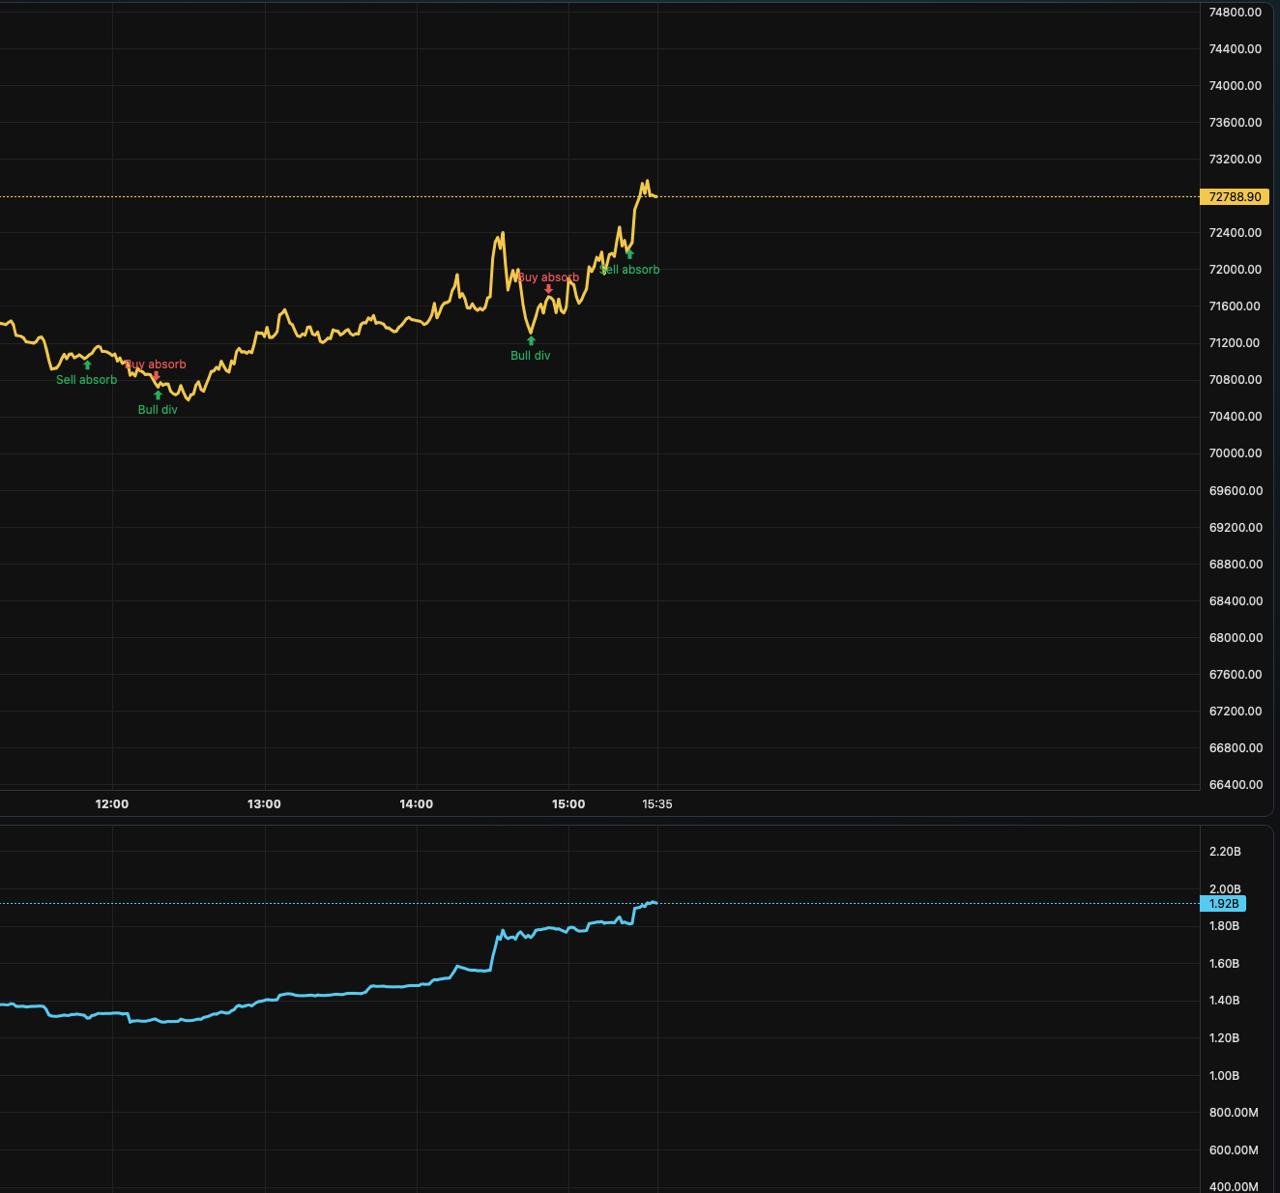The image size is (1280, 1193).
Task: Click the green Sell absorb arrow near 15:35
Action: (x=629, y=255)
